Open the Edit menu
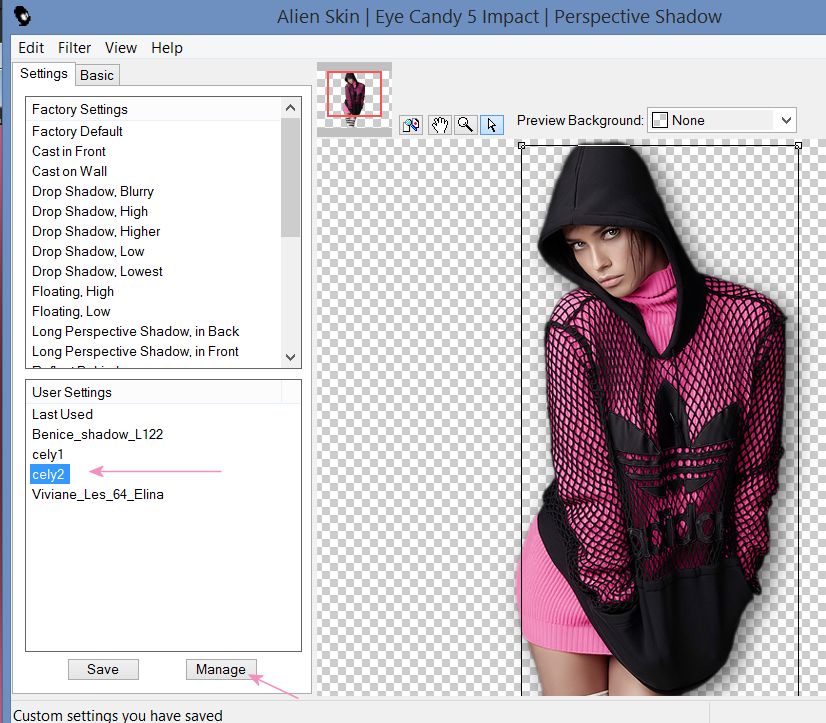826x723 pixels. (31, 48)
